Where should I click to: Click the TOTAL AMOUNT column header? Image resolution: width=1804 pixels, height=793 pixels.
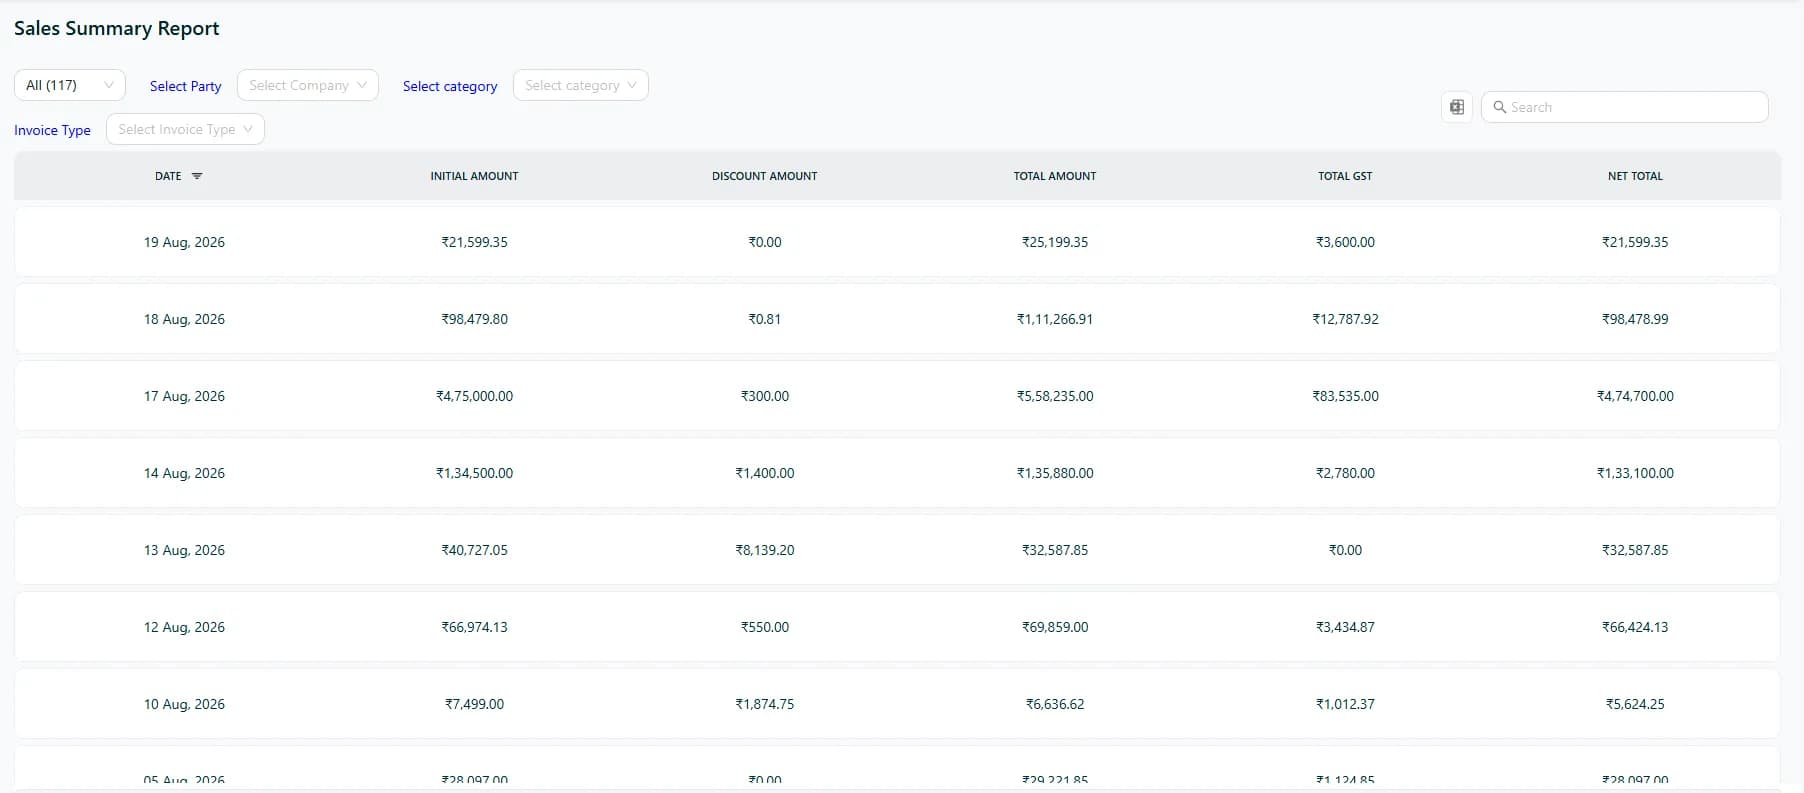(x=1055, y=176)
